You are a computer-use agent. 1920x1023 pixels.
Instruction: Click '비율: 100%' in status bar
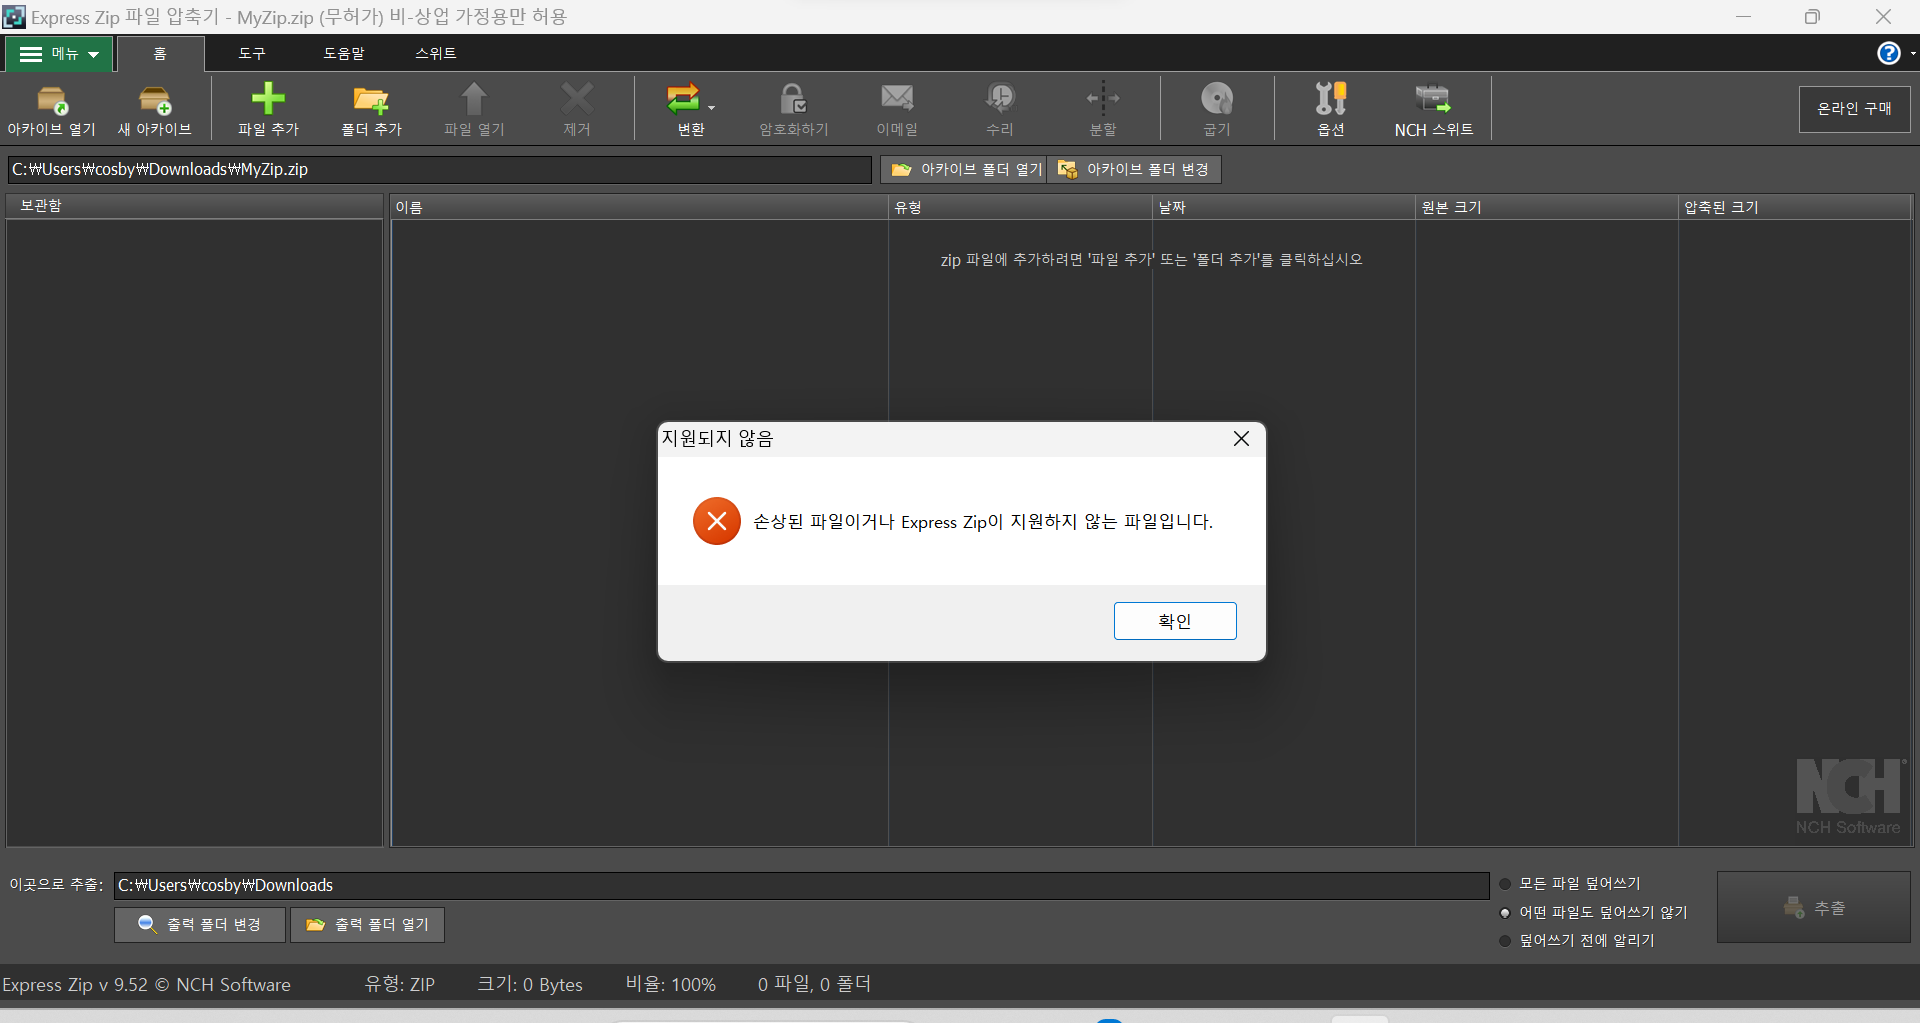[671, 985]
